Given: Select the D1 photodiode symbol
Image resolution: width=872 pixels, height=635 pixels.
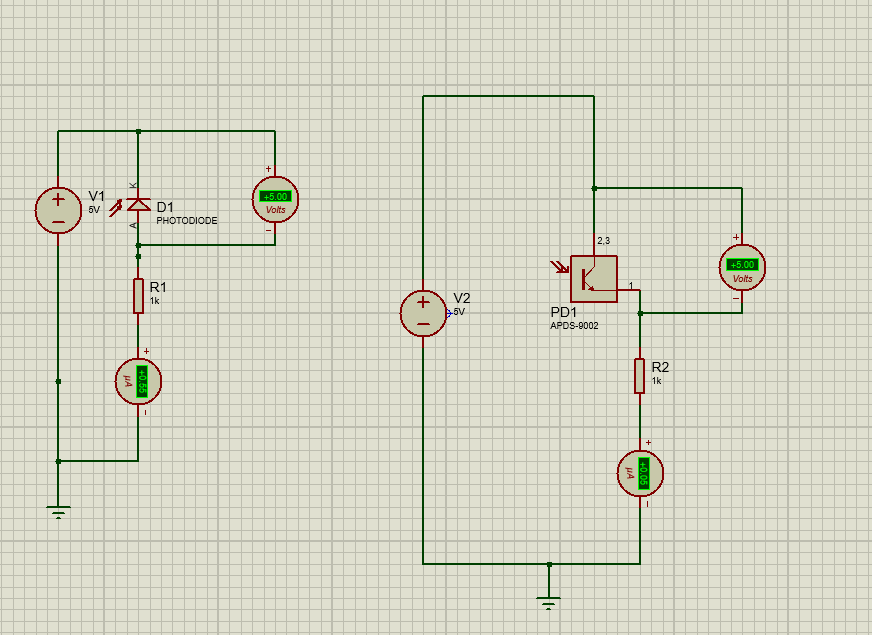Looking at the screenshot, I should 138,205.
